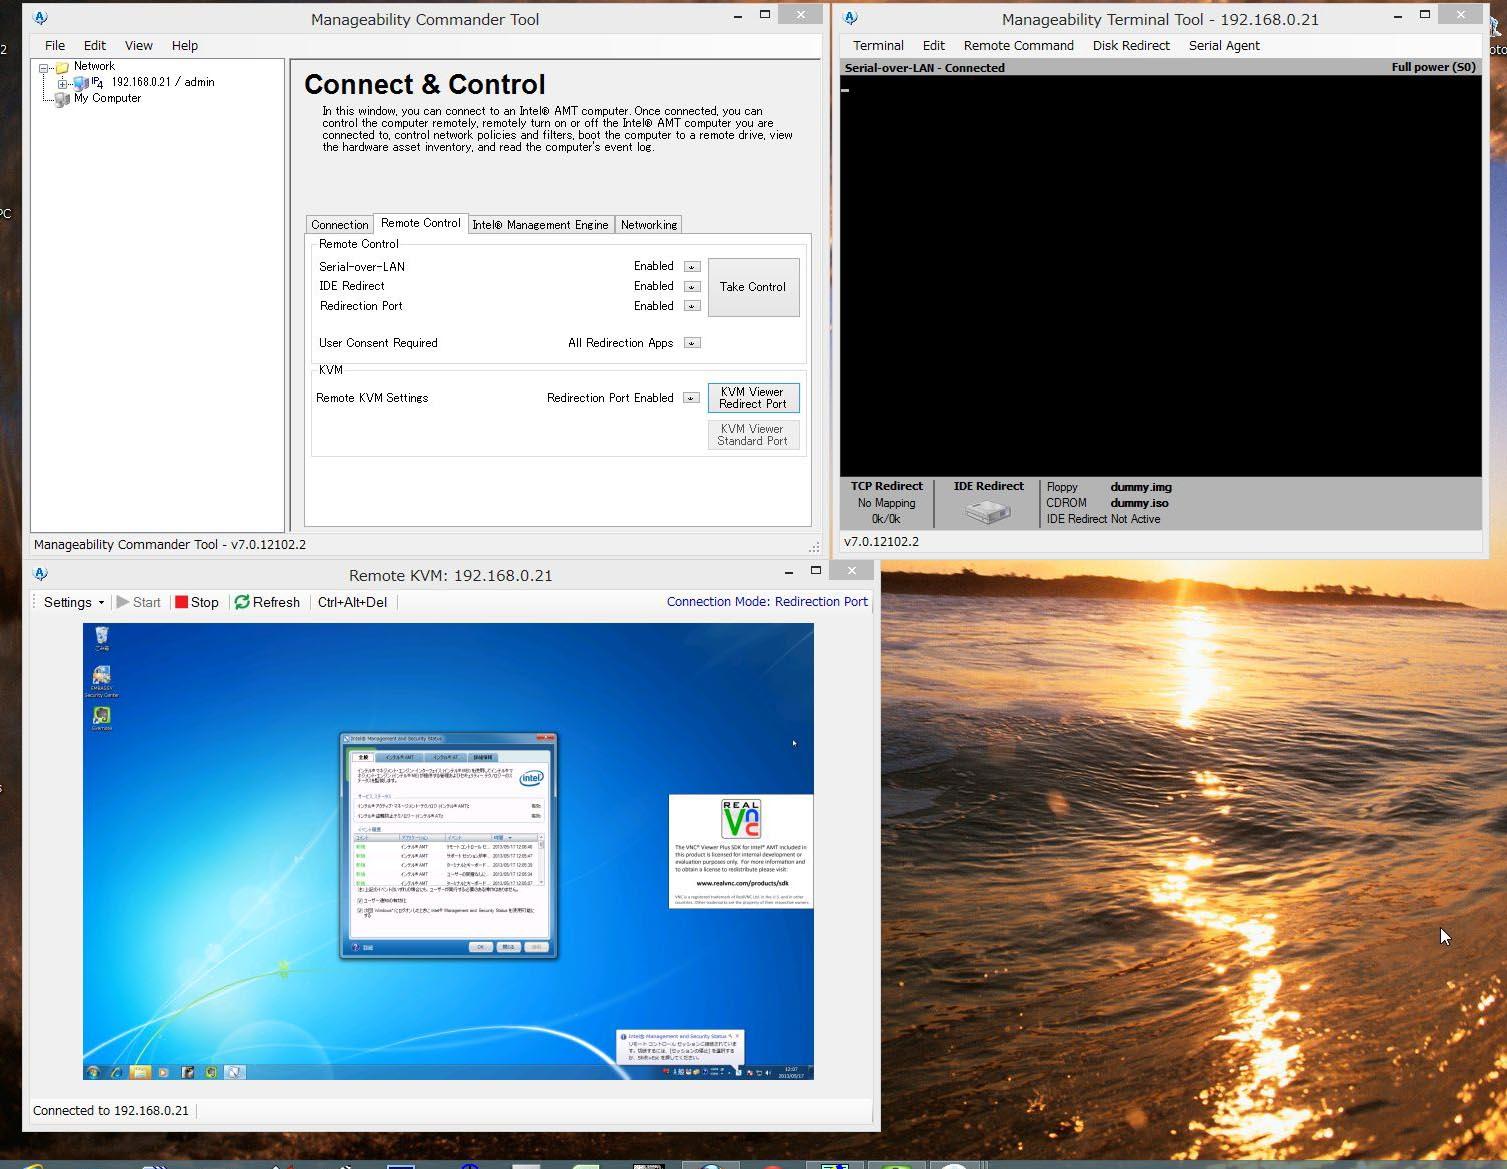1507x1169 pixels.
Task: Click the Full power (S0) status text
Action: coord(1433,67)
